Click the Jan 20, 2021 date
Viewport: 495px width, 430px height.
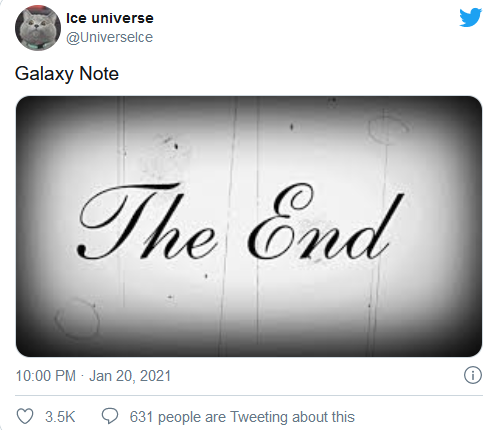coord(130,376)
